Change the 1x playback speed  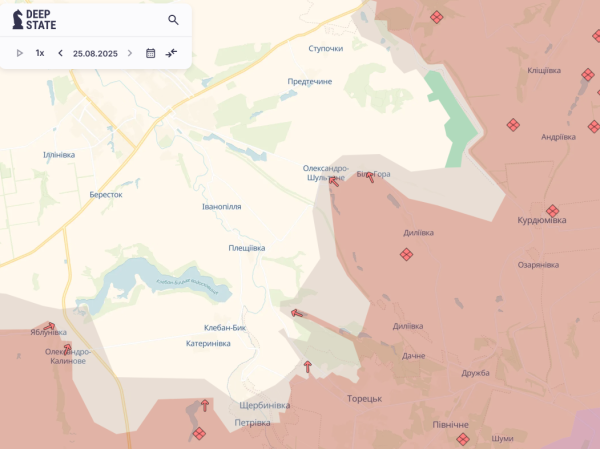[x=40, y=53]
